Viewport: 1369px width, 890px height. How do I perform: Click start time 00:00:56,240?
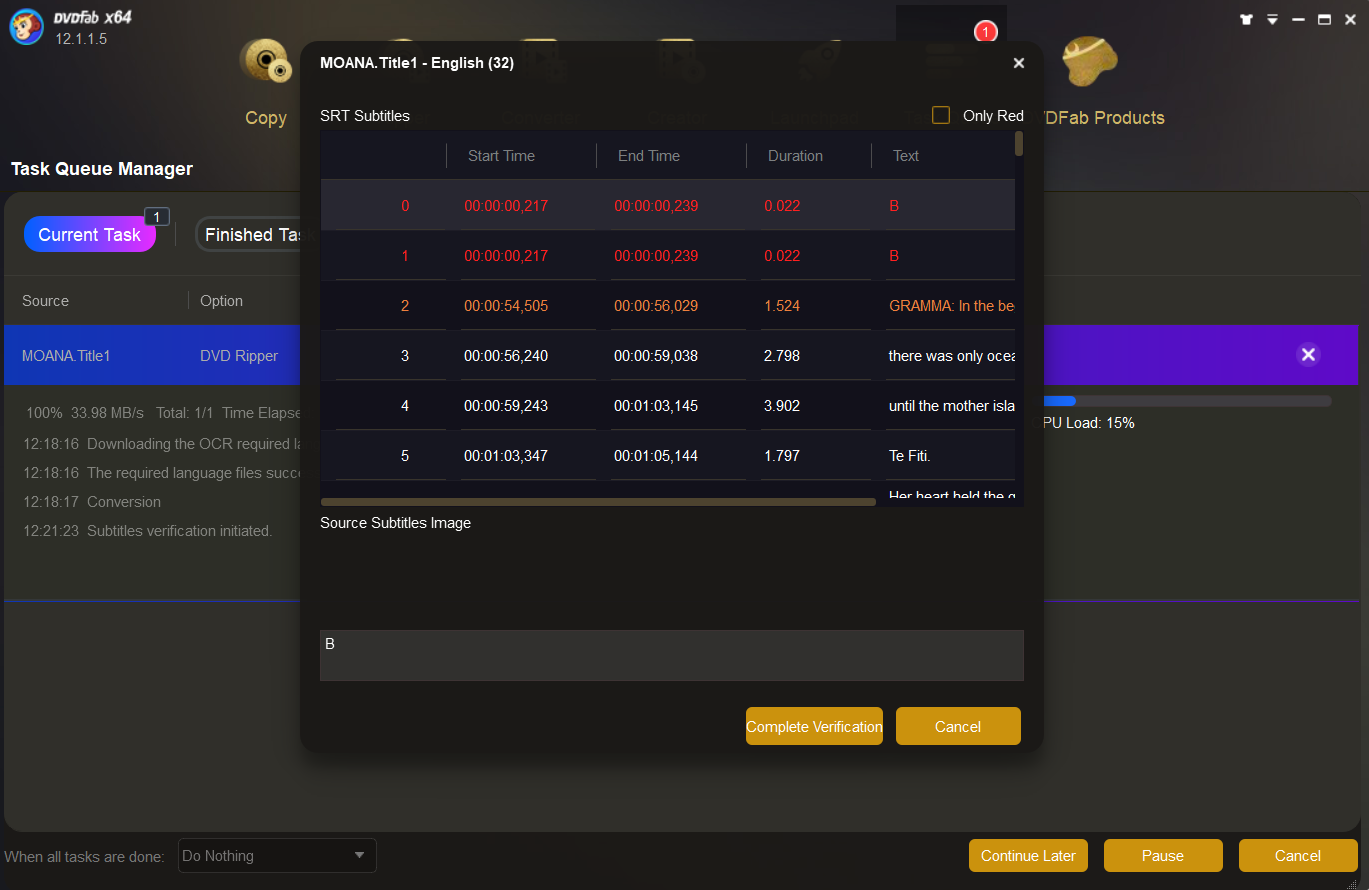tap(506, 356)
